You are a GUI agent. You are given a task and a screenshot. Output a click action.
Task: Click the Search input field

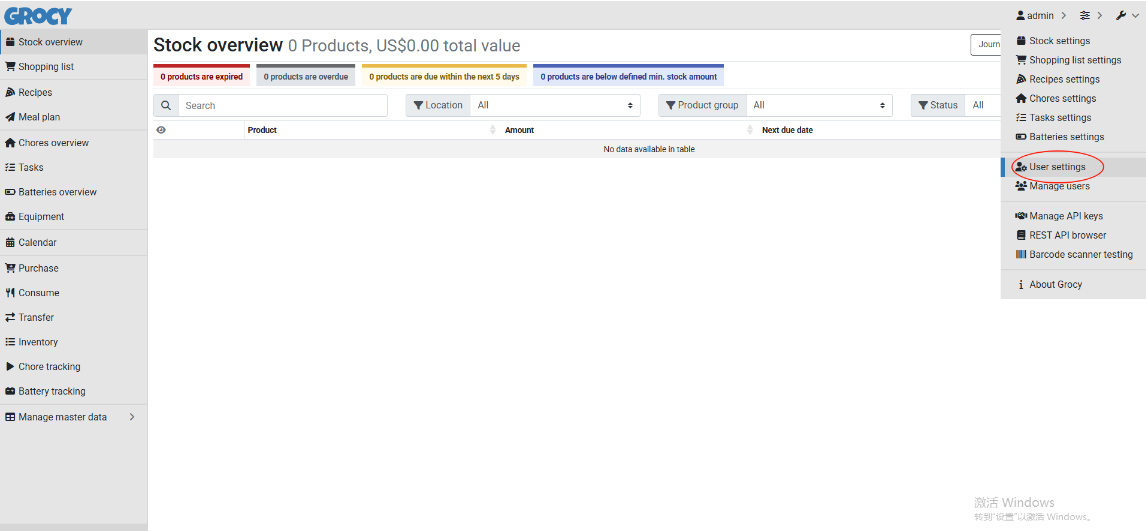tap(283, 105)
